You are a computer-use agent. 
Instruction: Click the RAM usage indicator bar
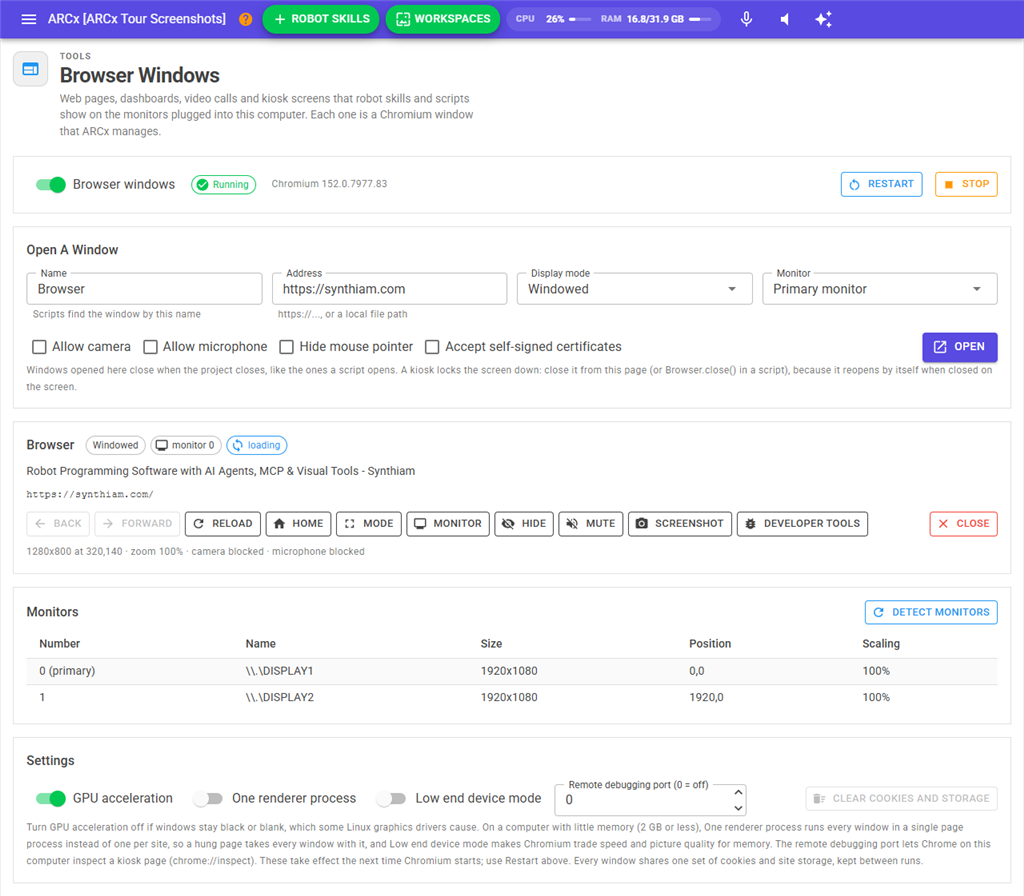pos(700,19)
